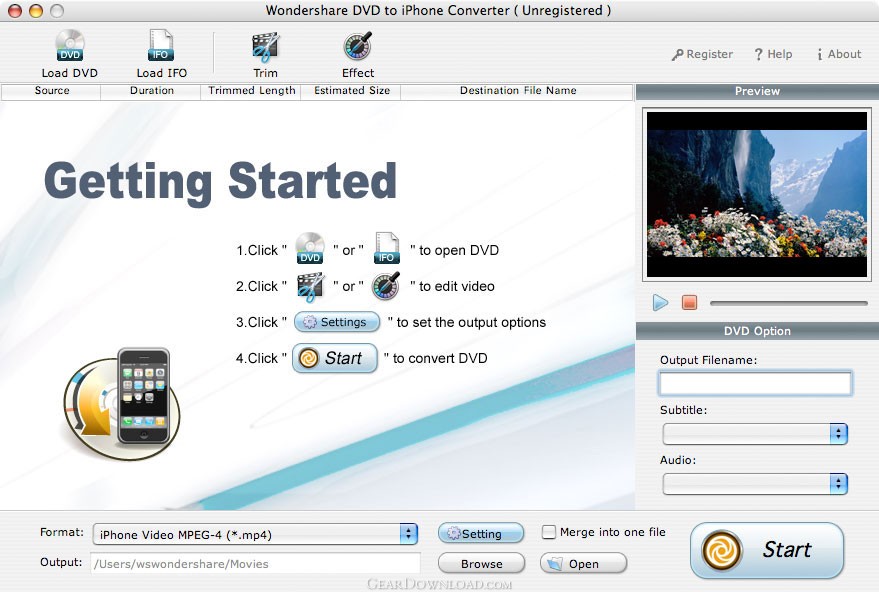This screenshot has height=592, width=879.
Task: Click the preview video thumbnail
Action: click(x=757, y=194)
